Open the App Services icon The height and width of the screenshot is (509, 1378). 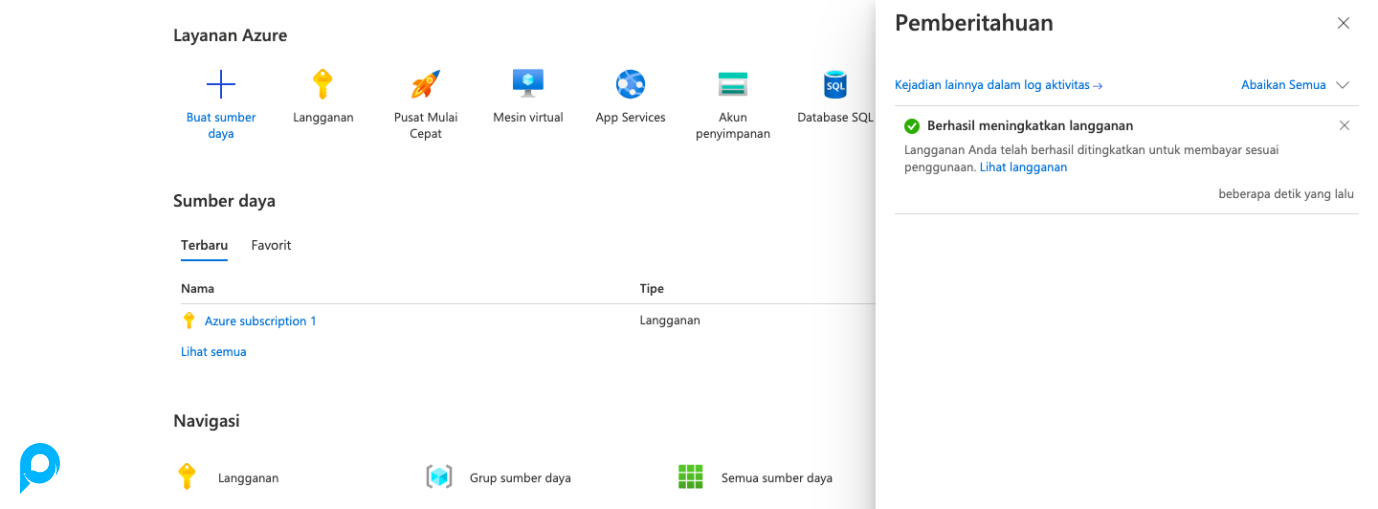tap(630, 84)
